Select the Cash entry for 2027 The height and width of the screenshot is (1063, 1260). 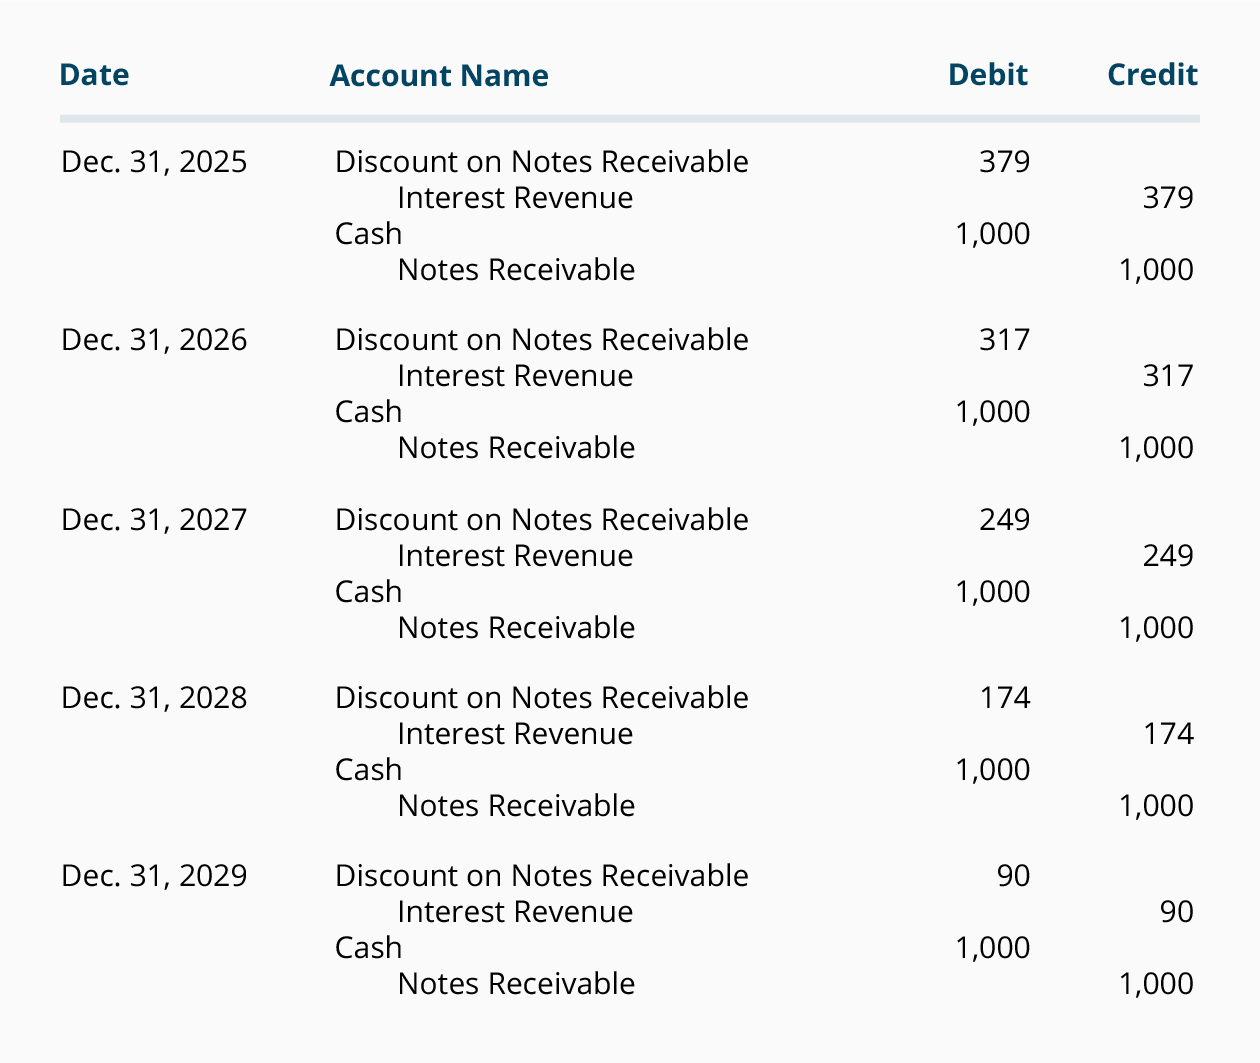[x=368, y=592]
